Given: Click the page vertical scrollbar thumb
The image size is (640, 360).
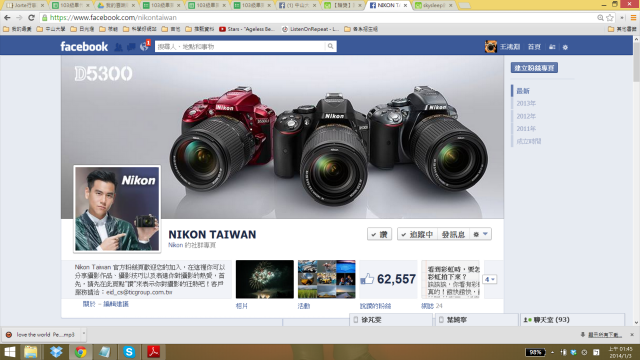Looking at the screenshot, I should (636, 61).
